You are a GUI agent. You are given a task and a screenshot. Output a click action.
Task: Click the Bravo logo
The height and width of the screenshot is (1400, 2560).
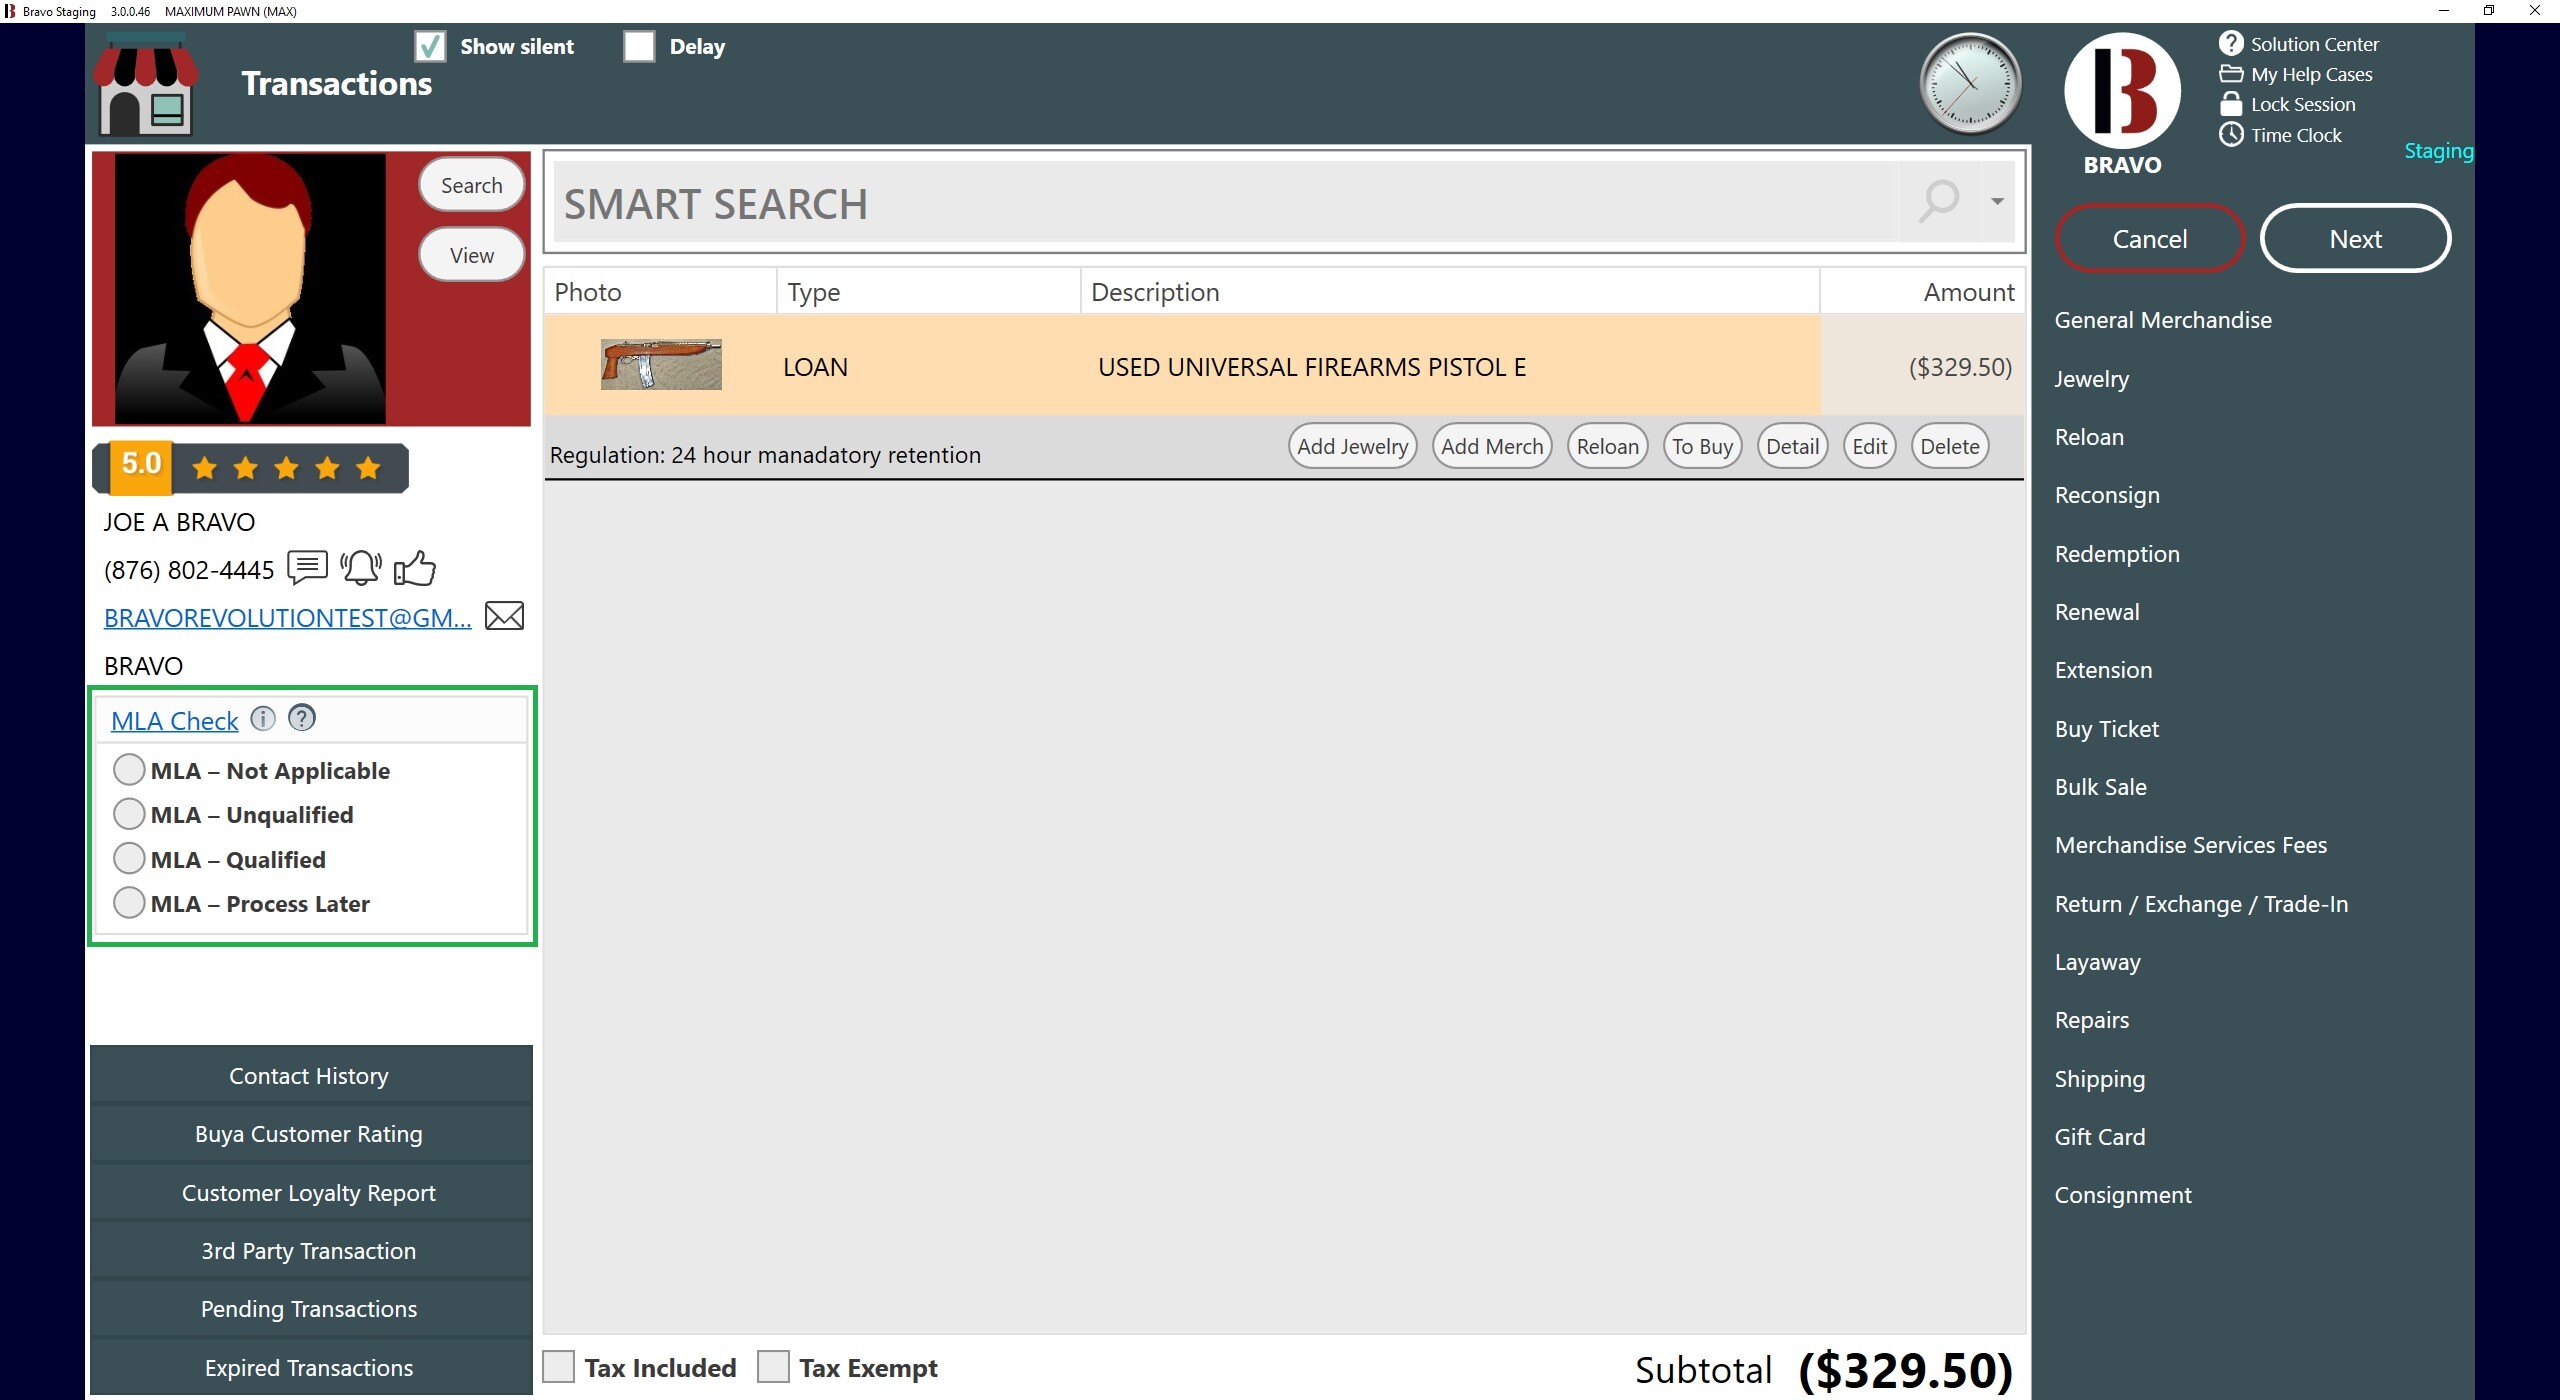pyautogui.click(x=2122, y=91)
